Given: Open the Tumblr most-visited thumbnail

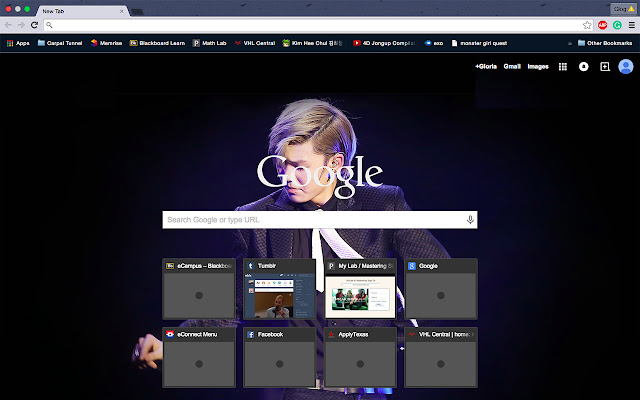Looking at the screenshot, I should click(x=279, y=289).
